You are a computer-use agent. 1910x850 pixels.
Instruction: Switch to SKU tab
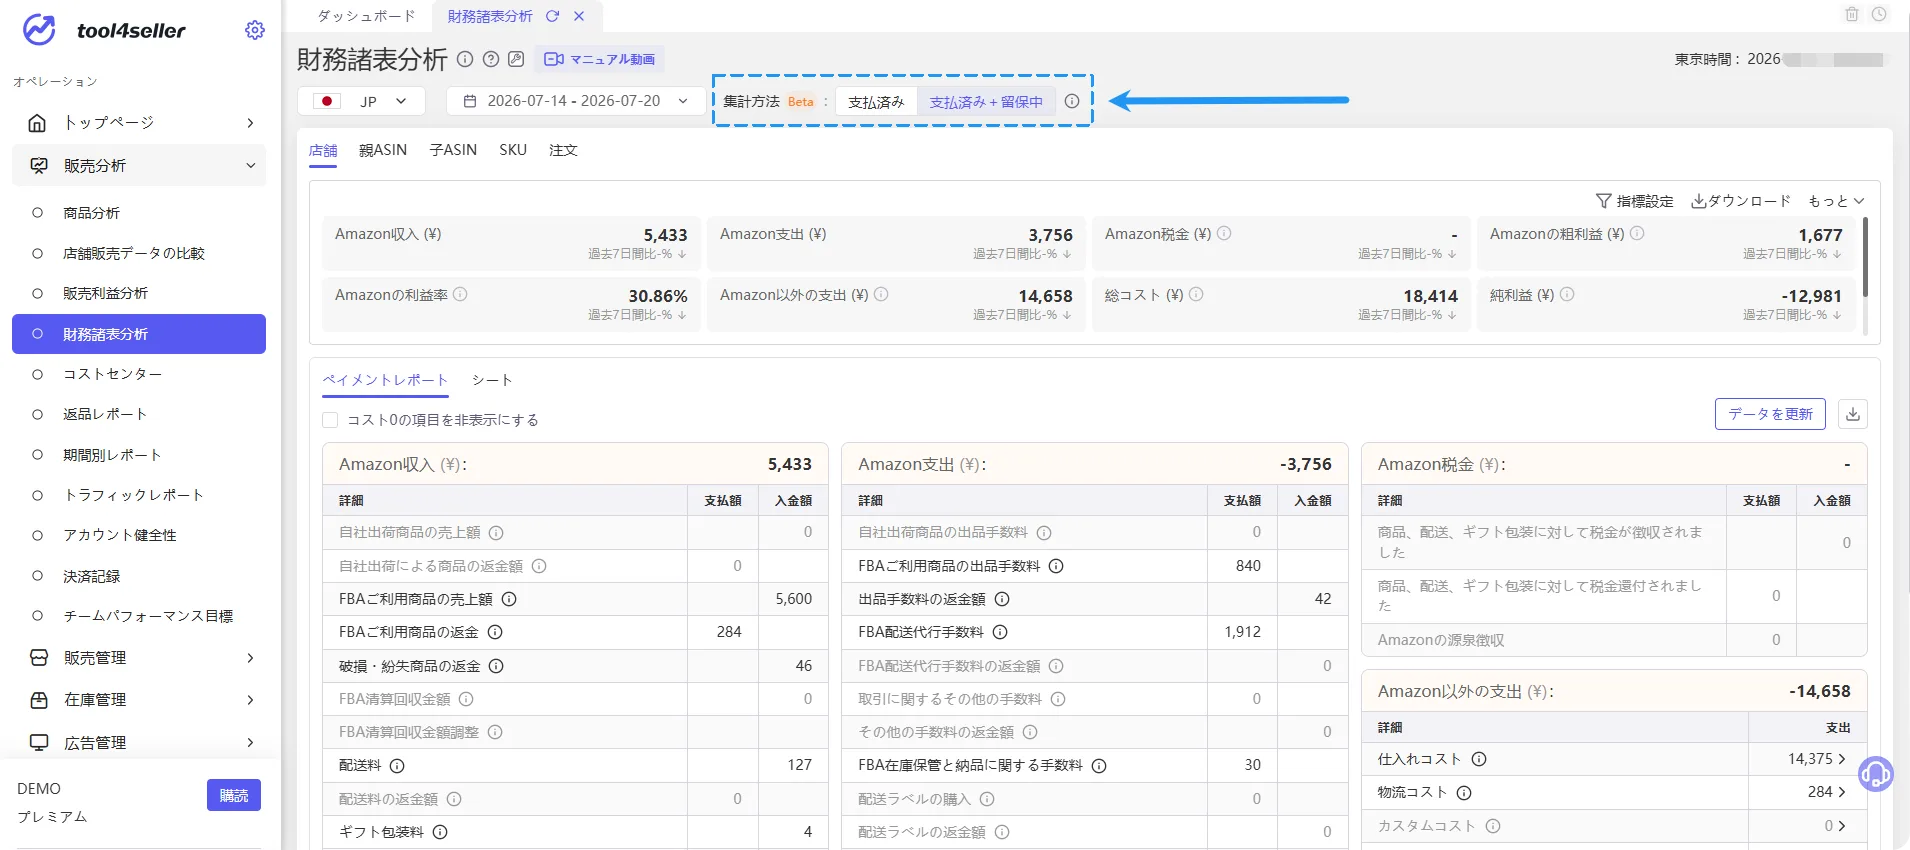[513, 150]
